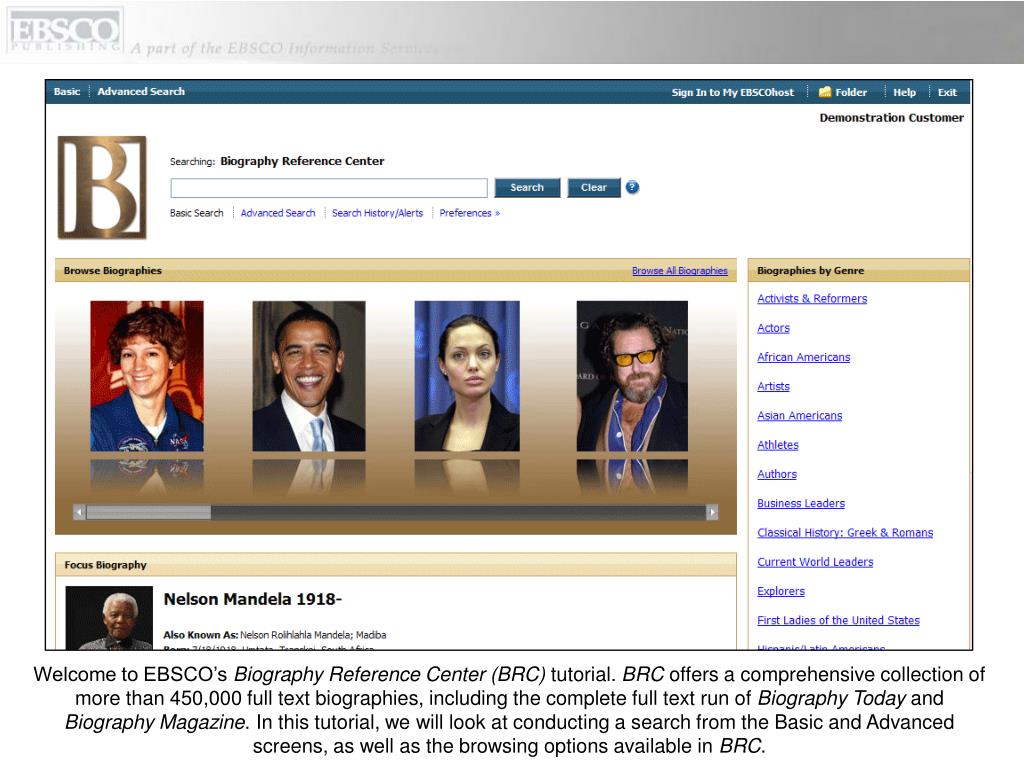Viewport: 1024px width, 768px height.
Task: Open the Nelson Mandela focus photo
Action: click(109, 618)
